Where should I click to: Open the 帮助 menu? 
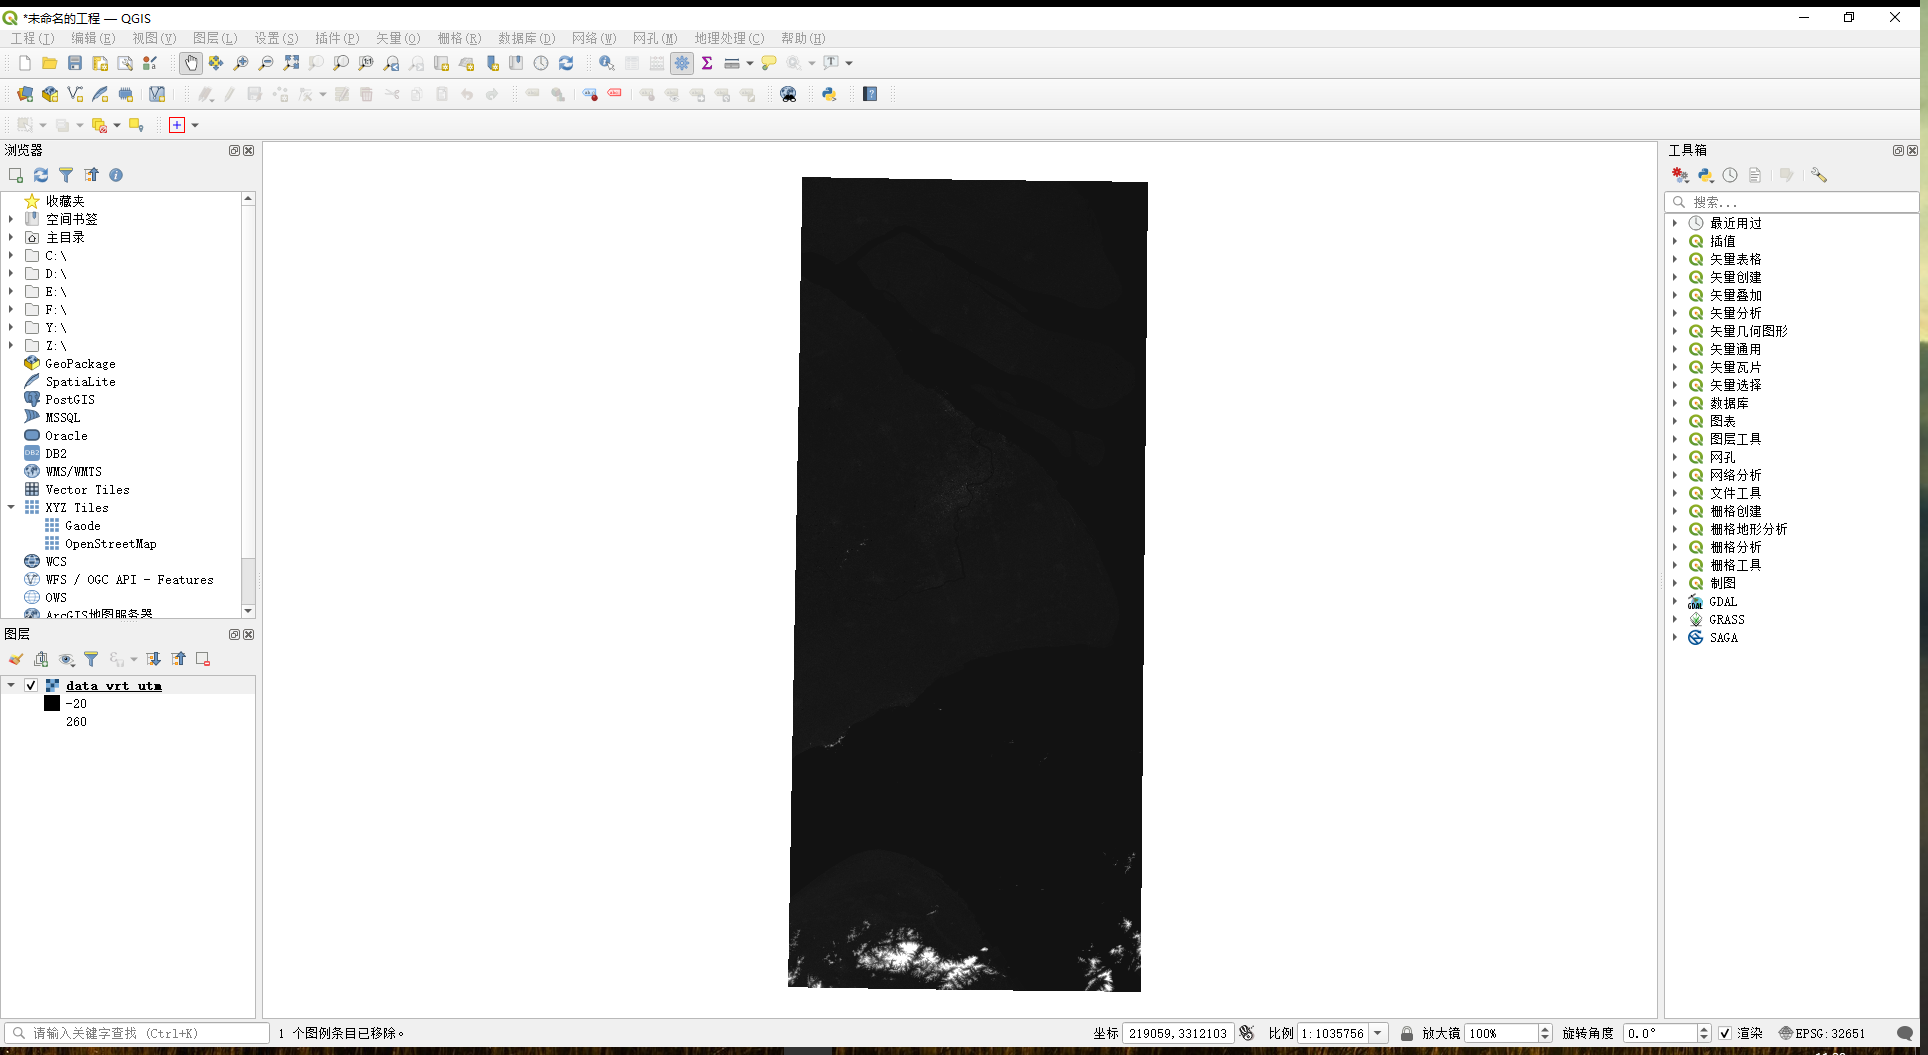803,38
